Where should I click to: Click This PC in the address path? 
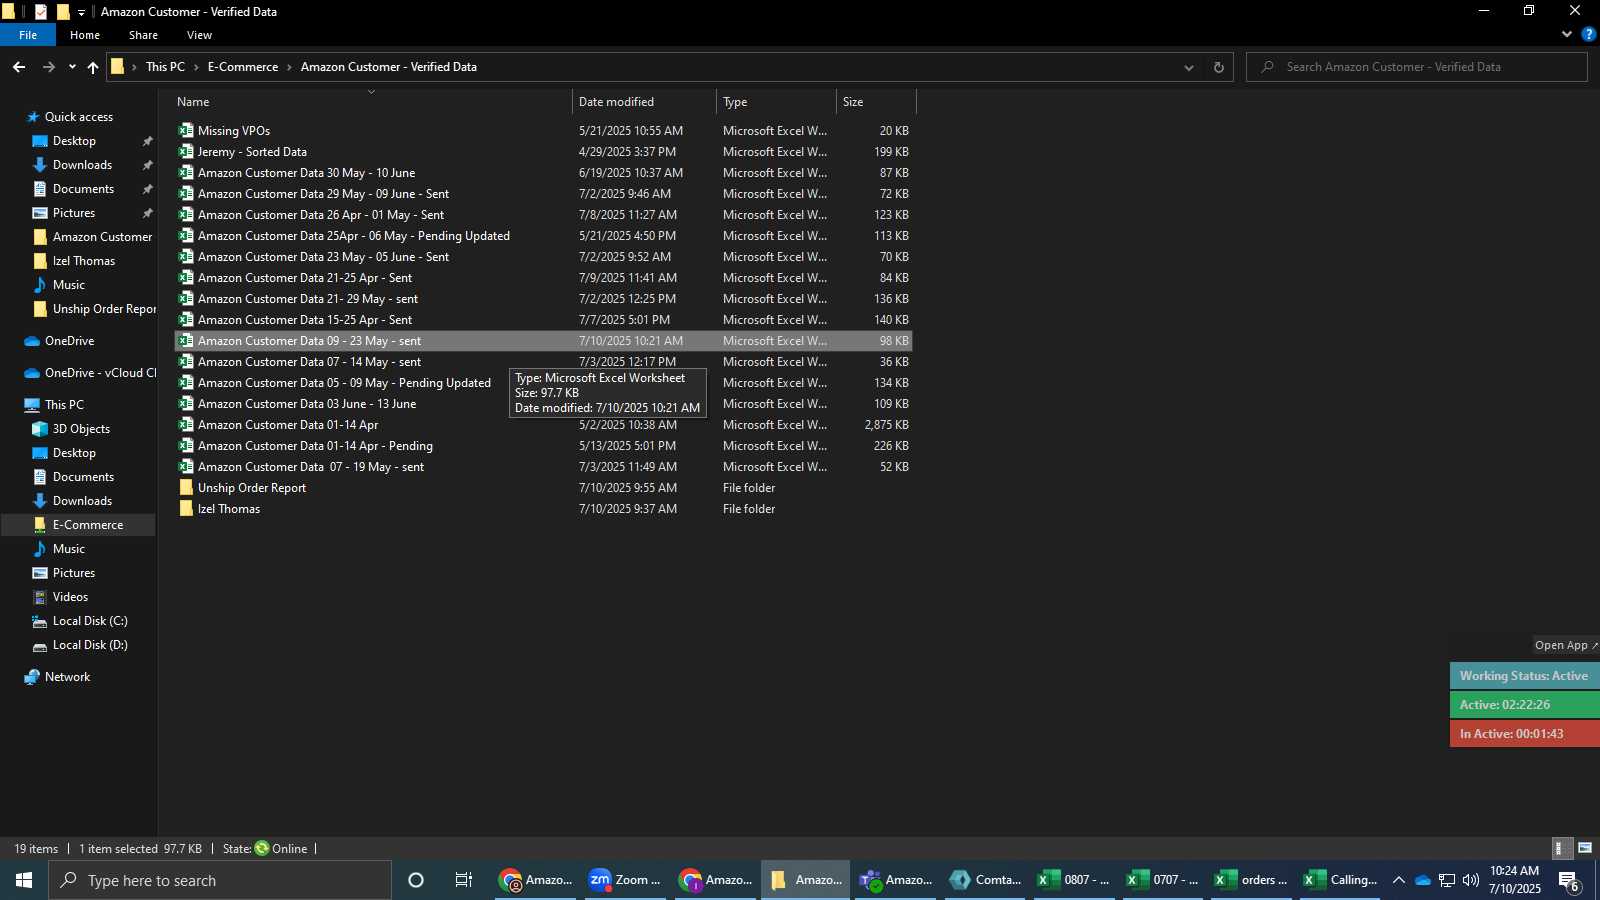165,67
